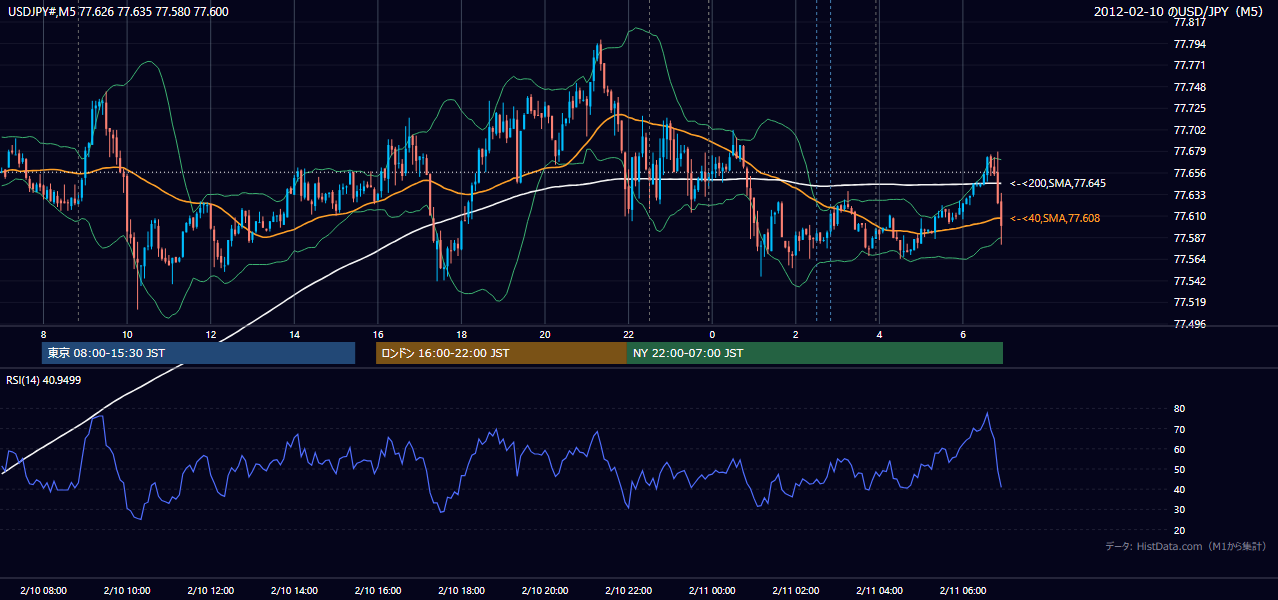Click RSI scale value 30
The width and height of the screenshot is (1278, 600).
click(x=1180, y=509)
